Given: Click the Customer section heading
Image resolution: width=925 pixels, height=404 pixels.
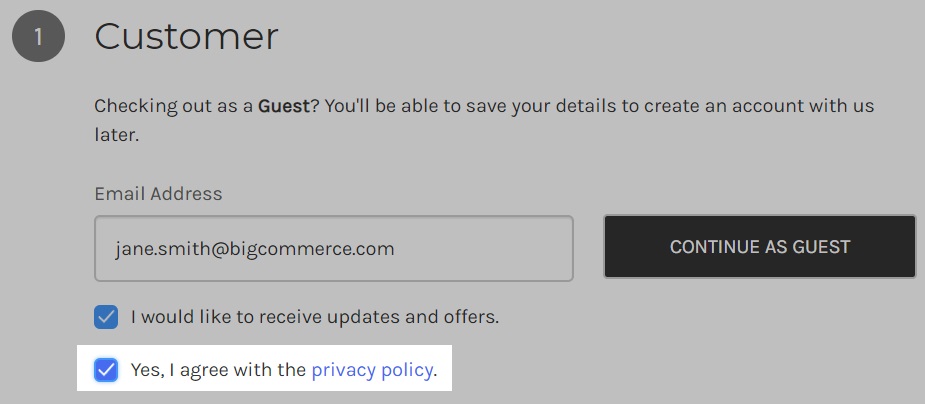Looking at the screenshot, I should tap(186, 37).
